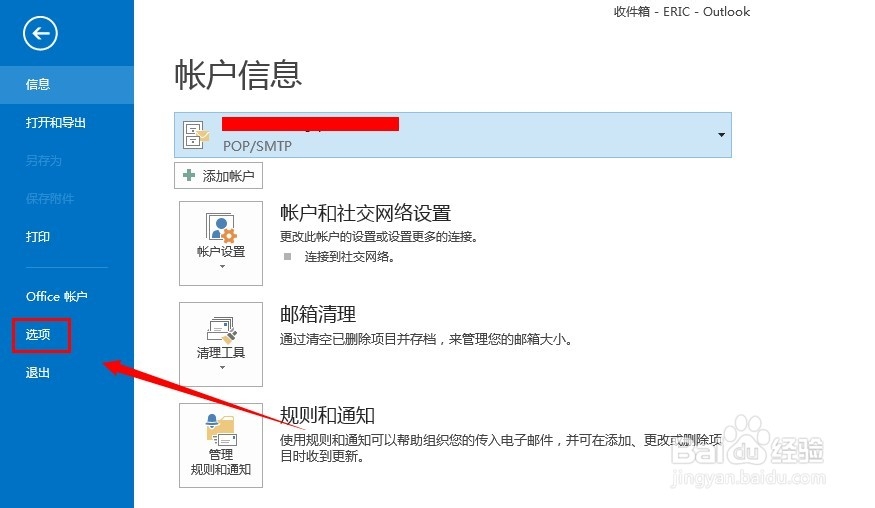Image resolution: width=875 pixels, height=508 pixels.
Task: Click the 收件箱 - ERIC - Outlook title
Action: coord(682,12)
